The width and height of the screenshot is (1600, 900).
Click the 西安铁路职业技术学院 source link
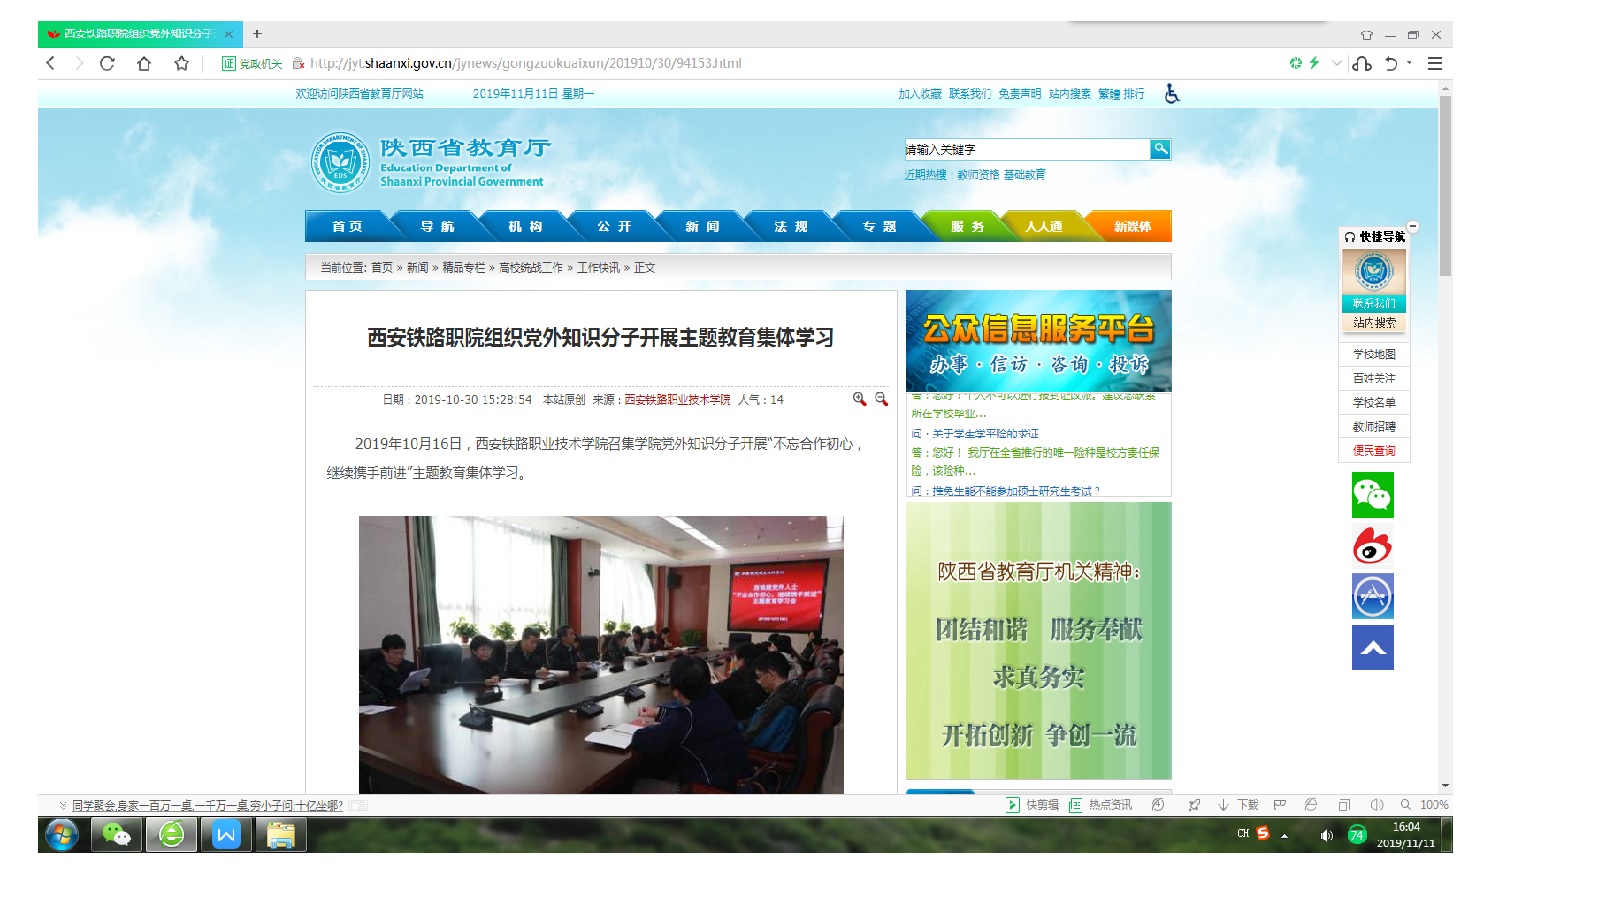pos(677,400)
